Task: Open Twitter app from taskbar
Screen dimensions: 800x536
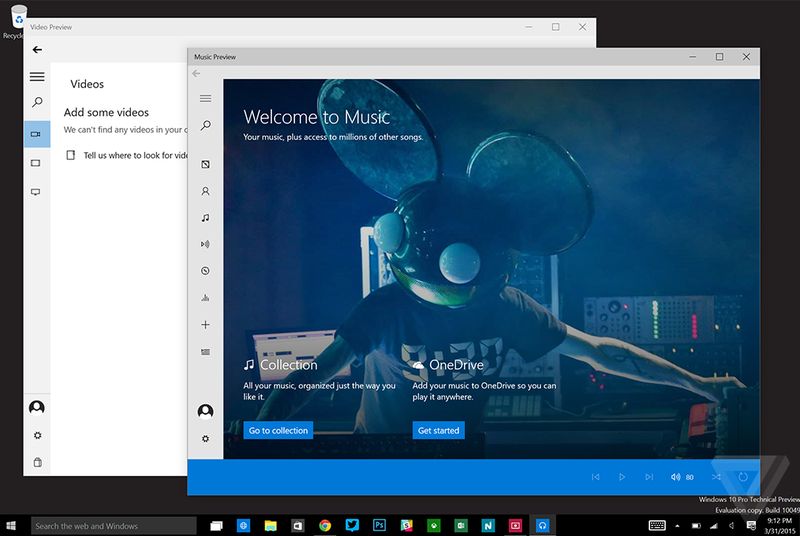Action: pos(352,525)
